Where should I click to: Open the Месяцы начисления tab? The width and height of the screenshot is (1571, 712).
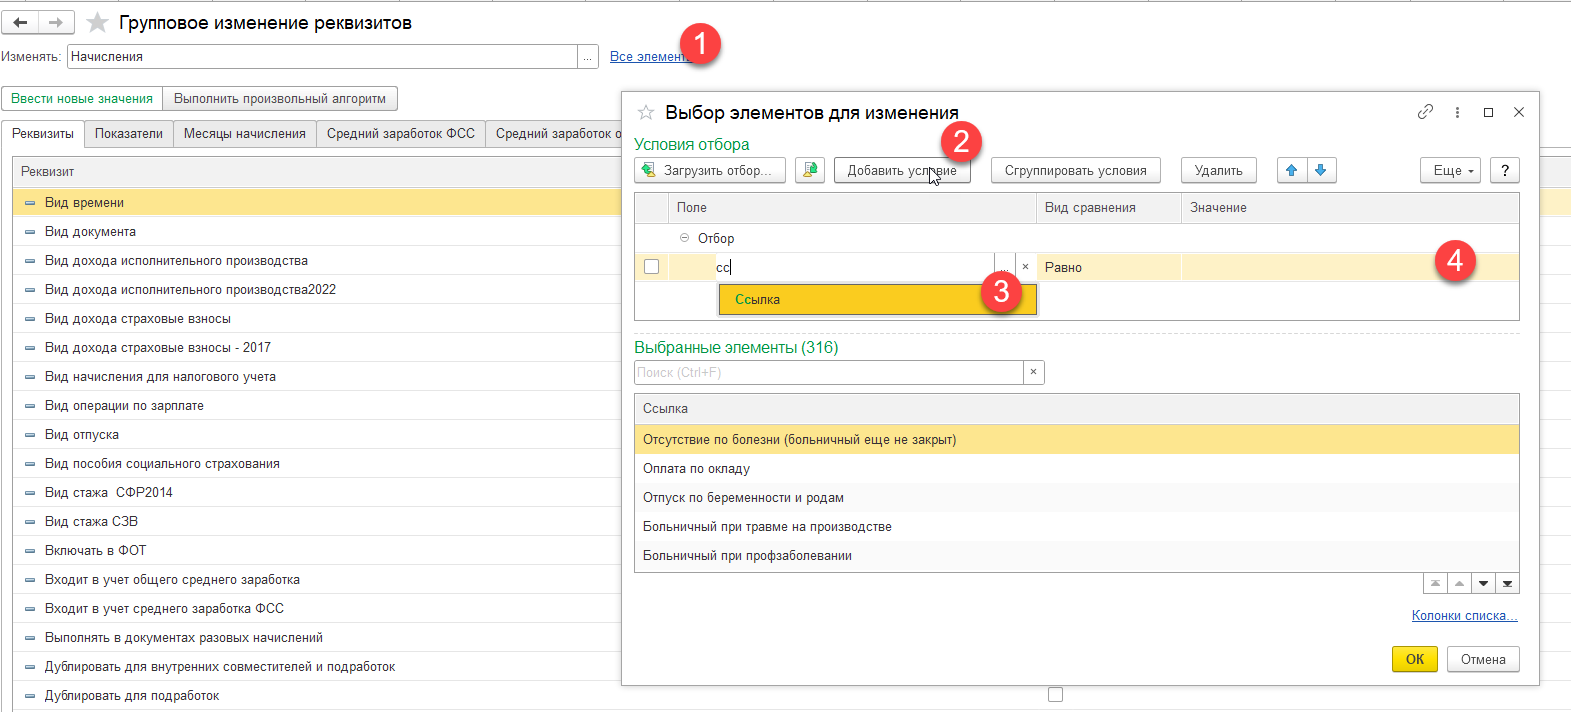coord(244,134)
